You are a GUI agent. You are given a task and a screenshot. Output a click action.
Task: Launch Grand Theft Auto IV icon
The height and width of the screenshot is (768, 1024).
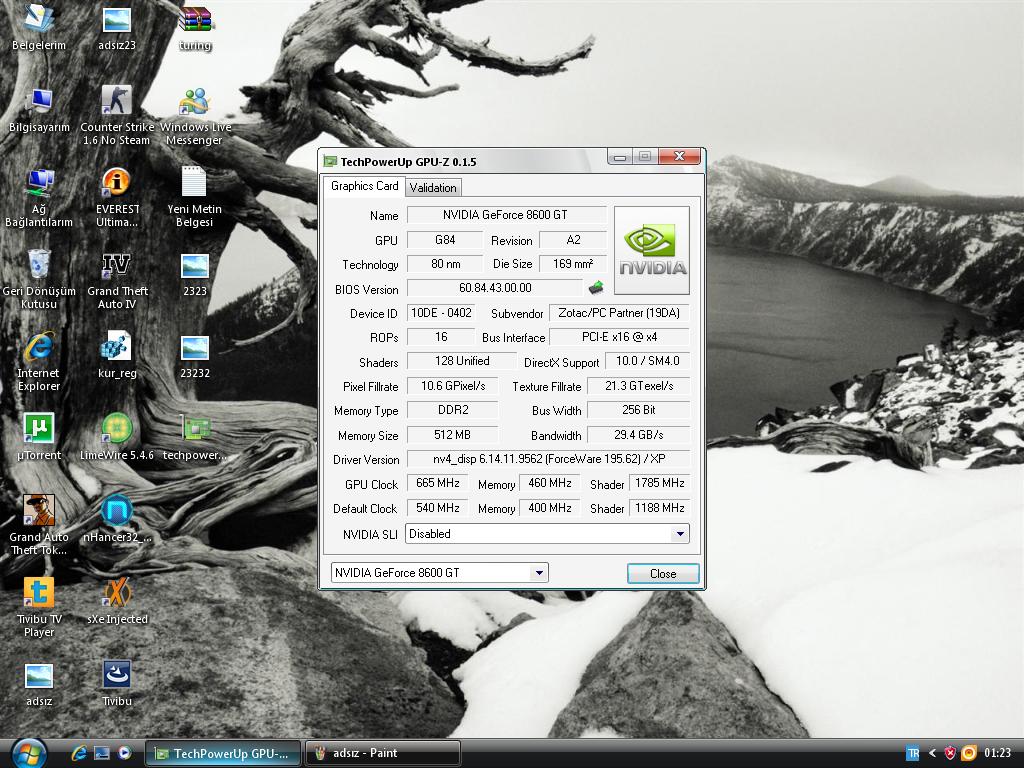[x=117, y=280]
